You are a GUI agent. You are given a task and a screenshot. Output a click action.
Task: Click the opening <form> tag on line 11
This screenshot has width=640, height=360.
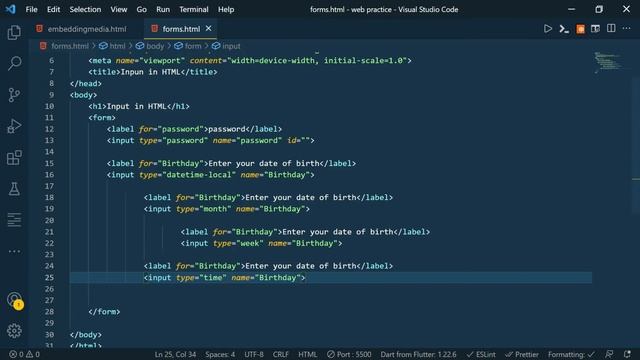(102, 118)
